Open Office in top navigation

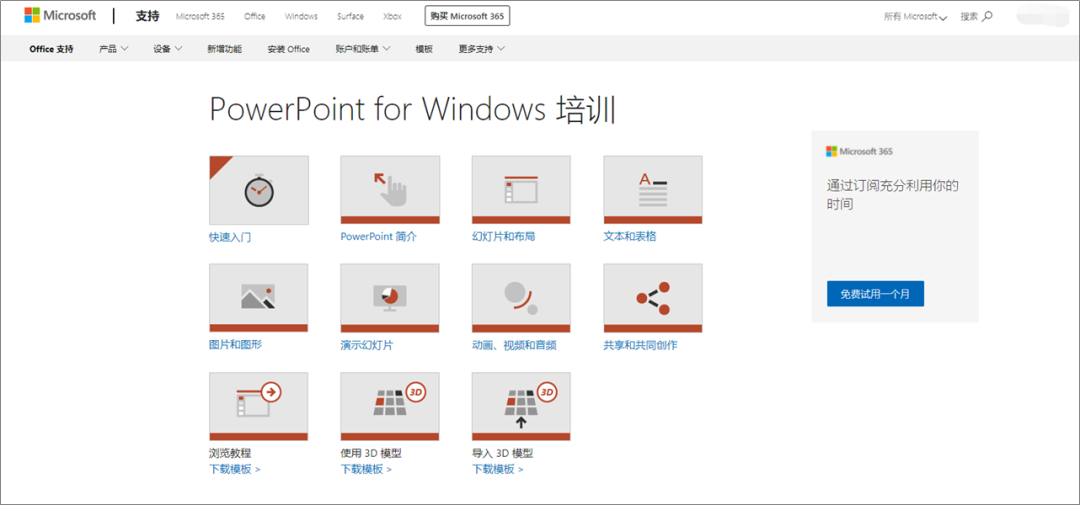coord(254,17)
